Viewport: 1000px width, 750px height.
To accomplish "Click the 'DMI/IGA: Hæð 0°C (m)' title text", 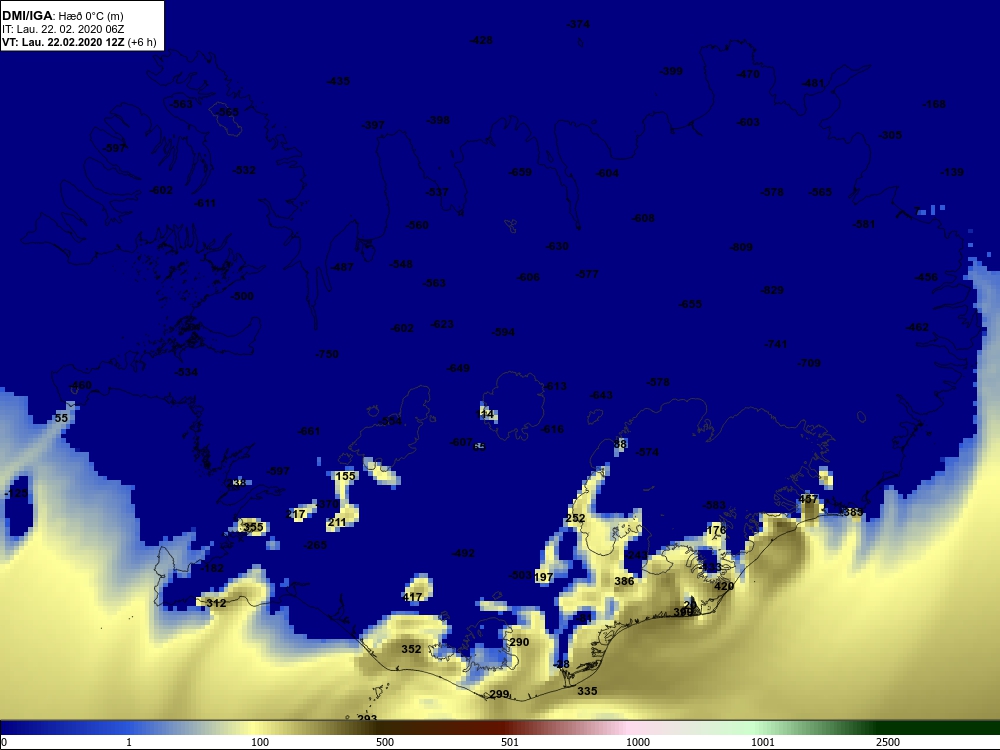I will coord(62,16).
